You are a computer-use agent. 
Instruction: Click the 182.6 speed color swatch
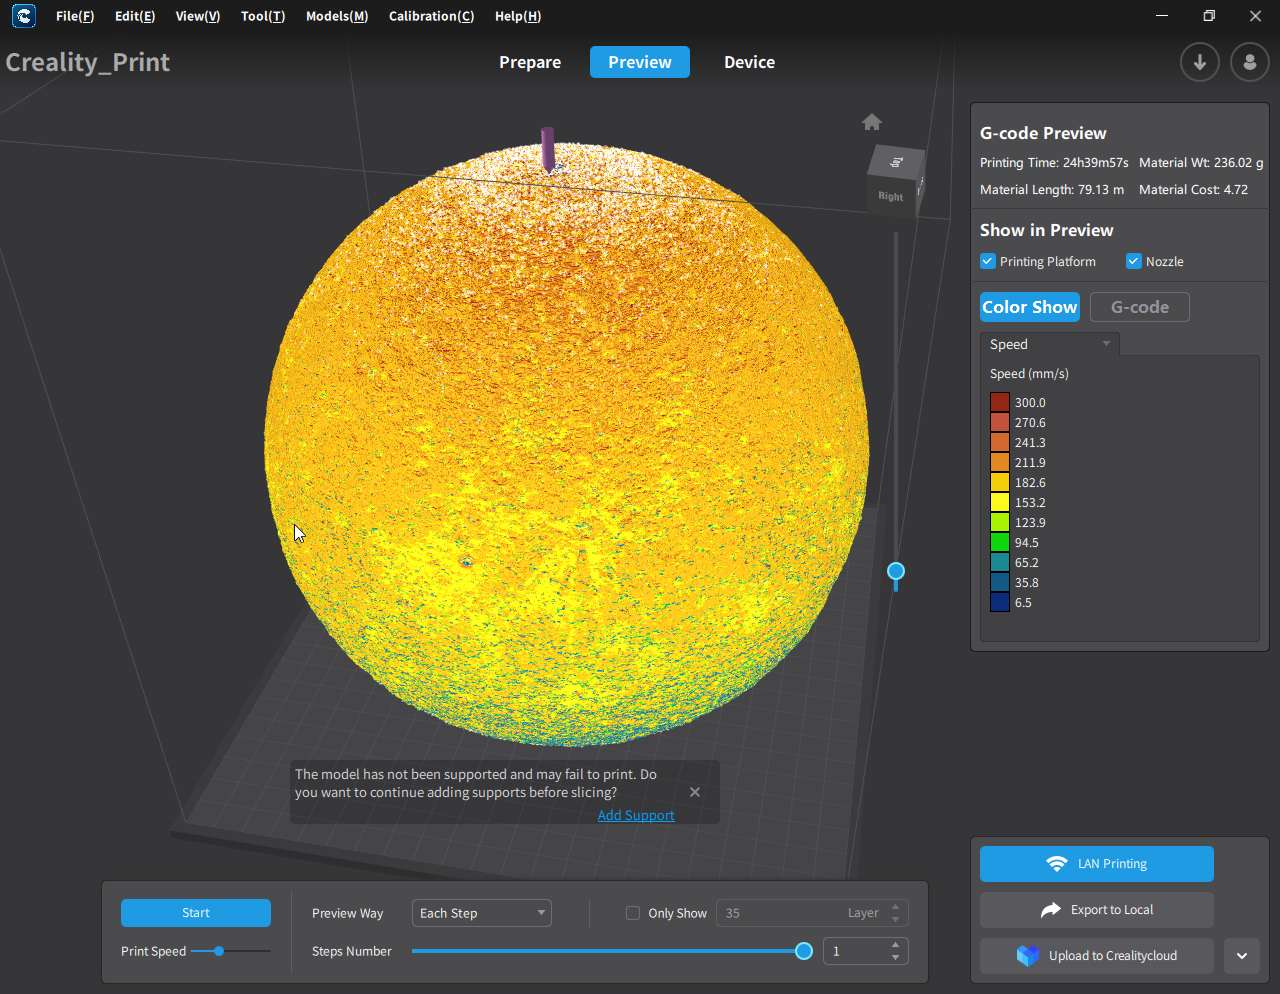[1000, 482]
